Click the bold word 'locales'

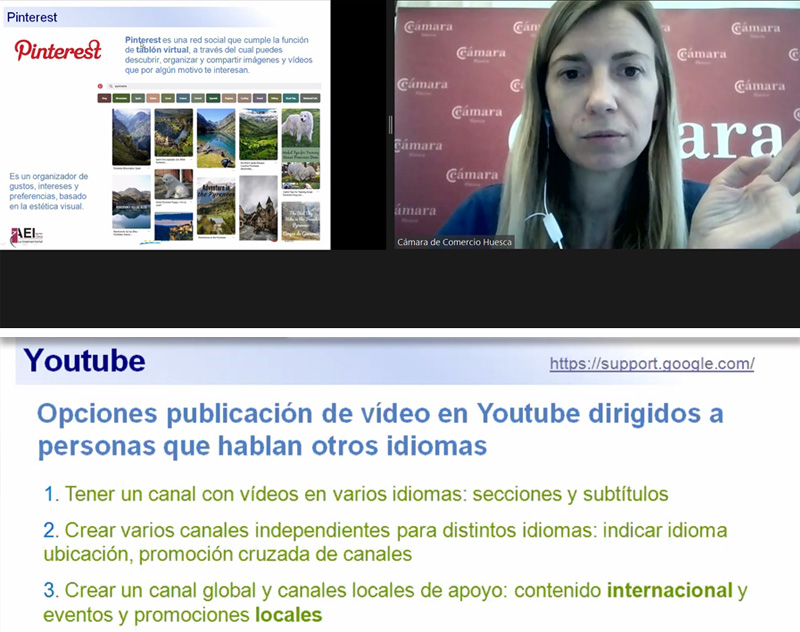tap(289, 615)
